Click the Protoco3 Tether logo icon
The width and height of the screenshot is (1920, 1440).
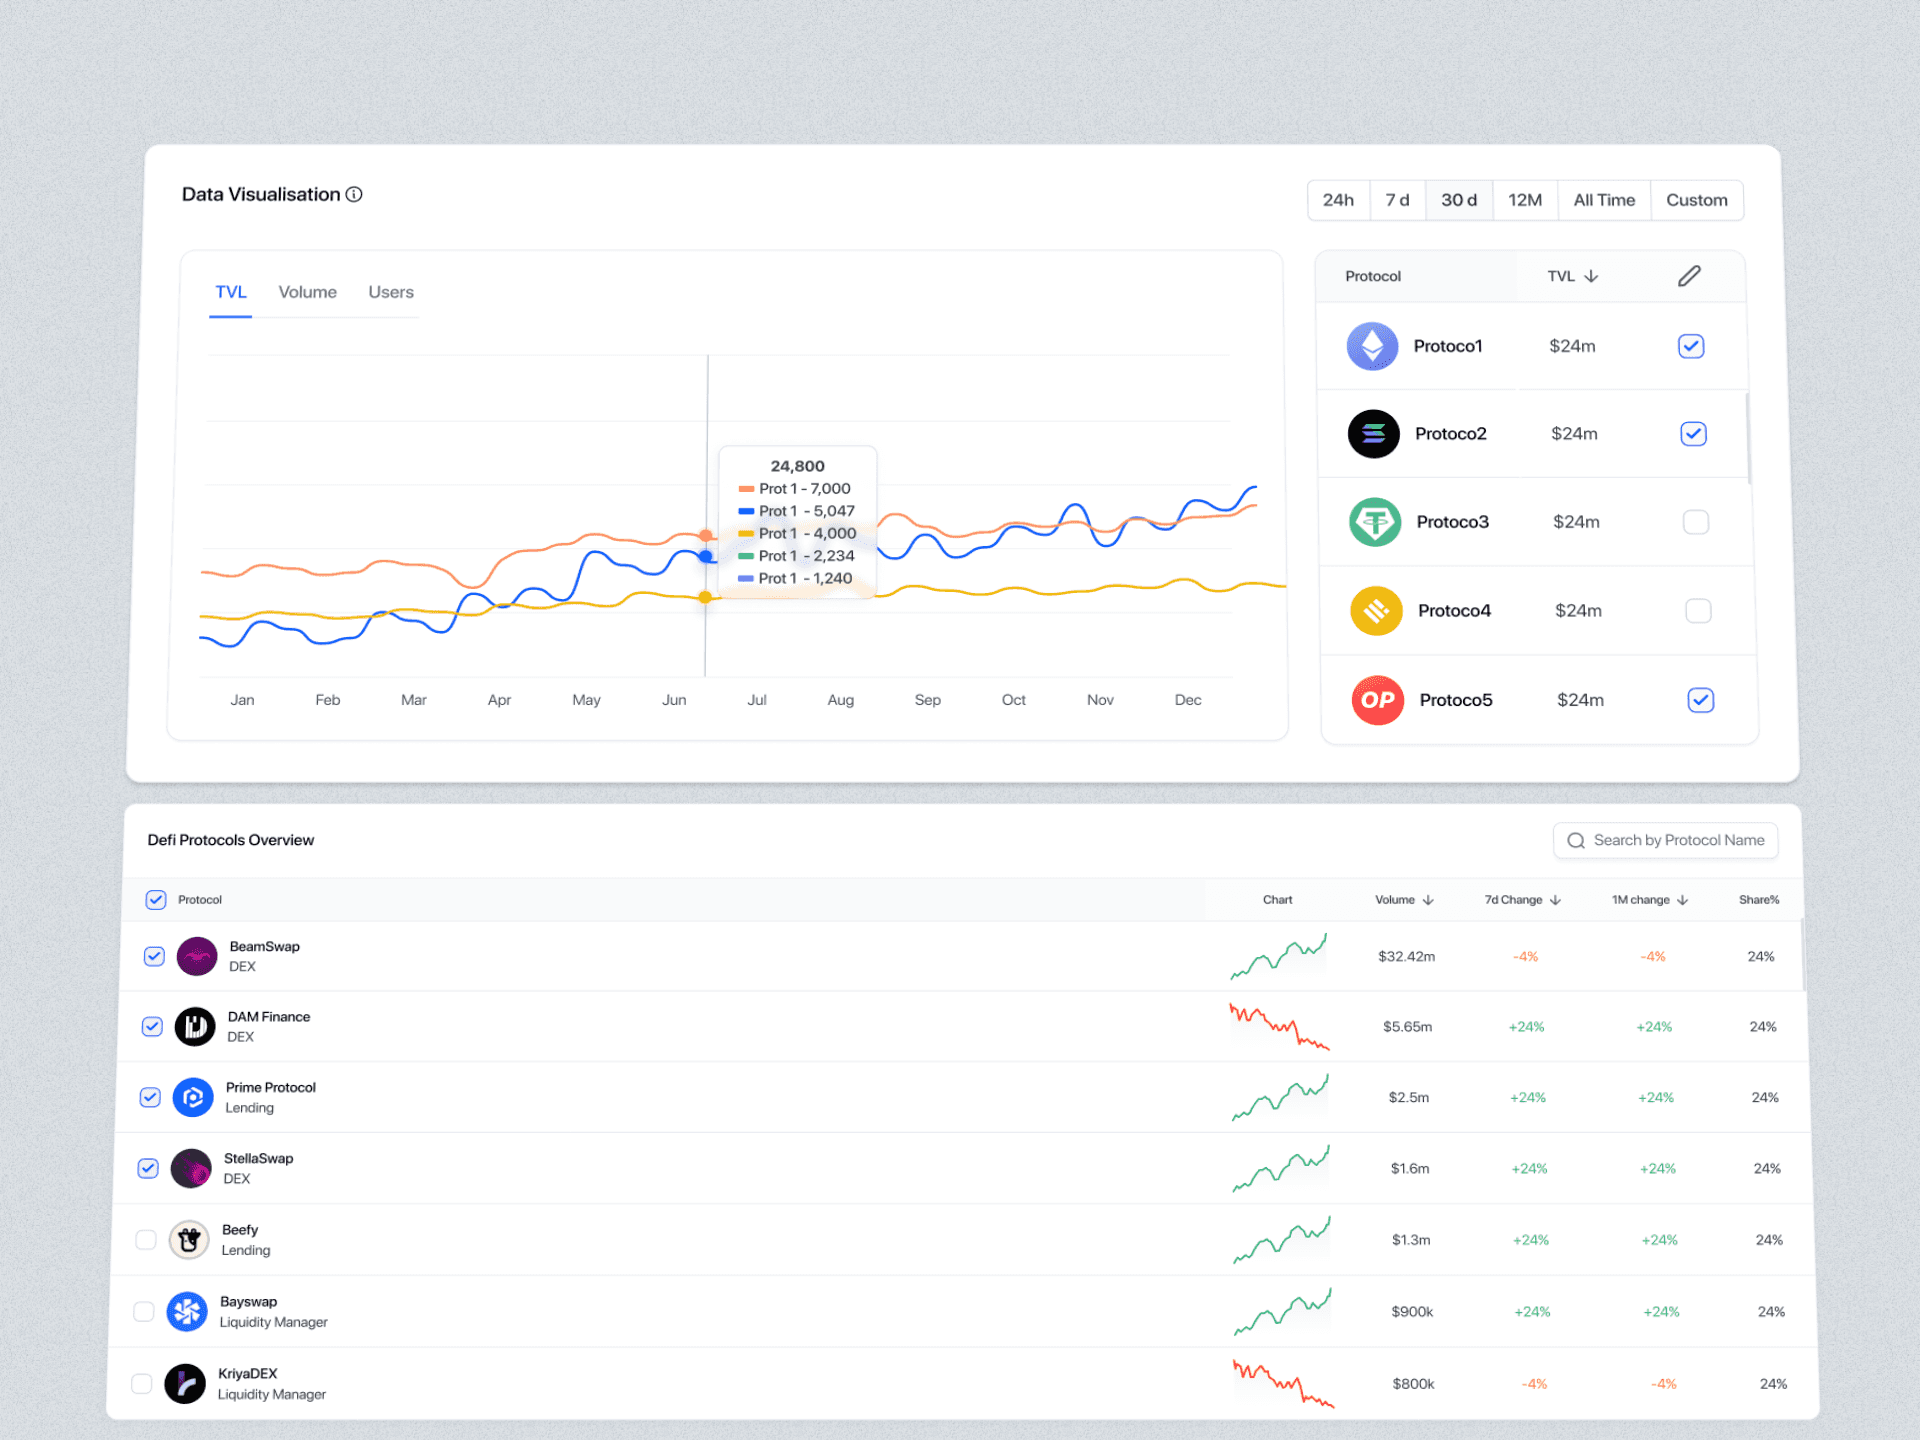point(1375,522)
